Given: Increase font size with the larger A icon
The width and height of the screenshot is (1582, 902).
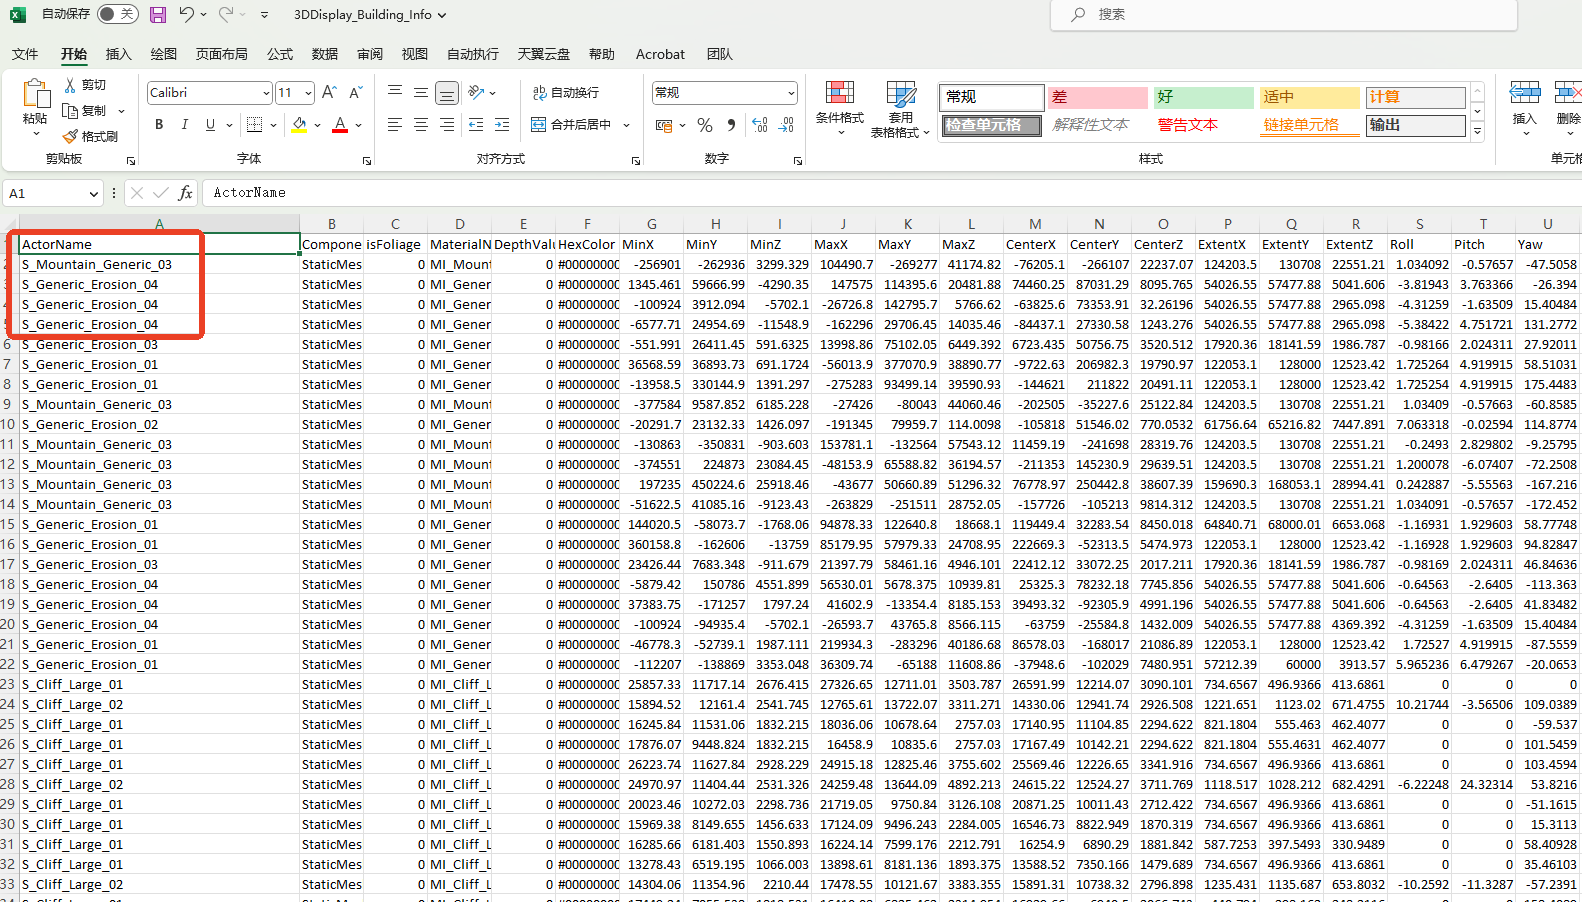Looking at the screenshot, I should [329, 92].
